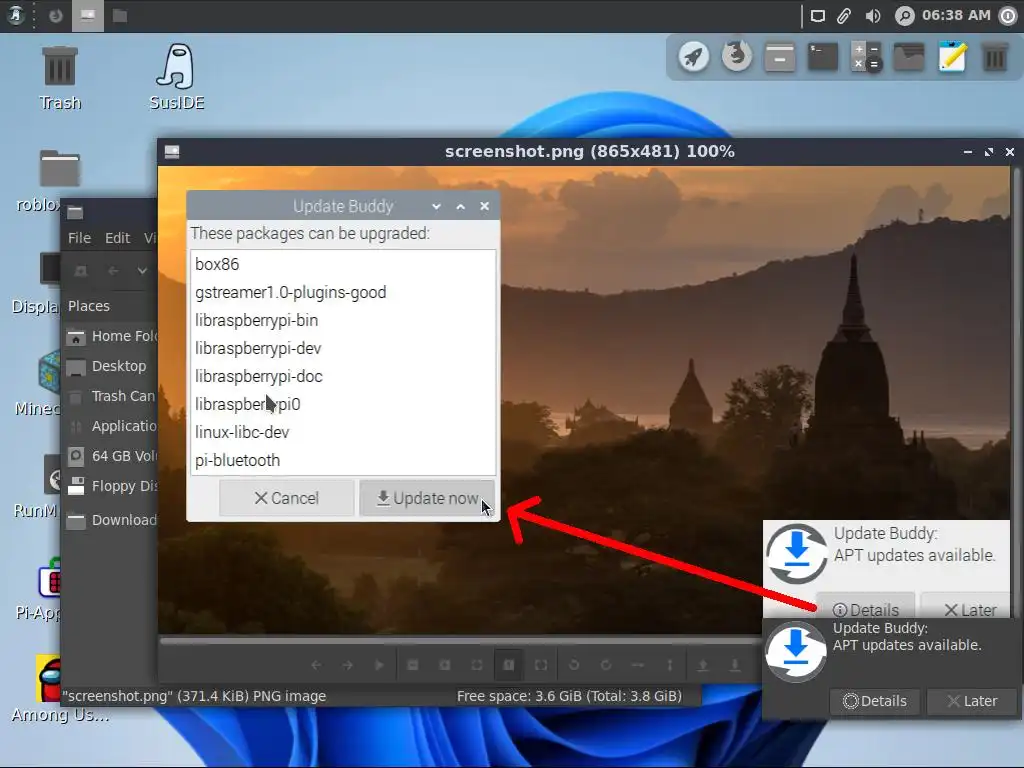Image resolution: width=1024 pixels, height=768 pixels.
Task: Launch the rocket launcher in dock
Action: pos(694,57)
